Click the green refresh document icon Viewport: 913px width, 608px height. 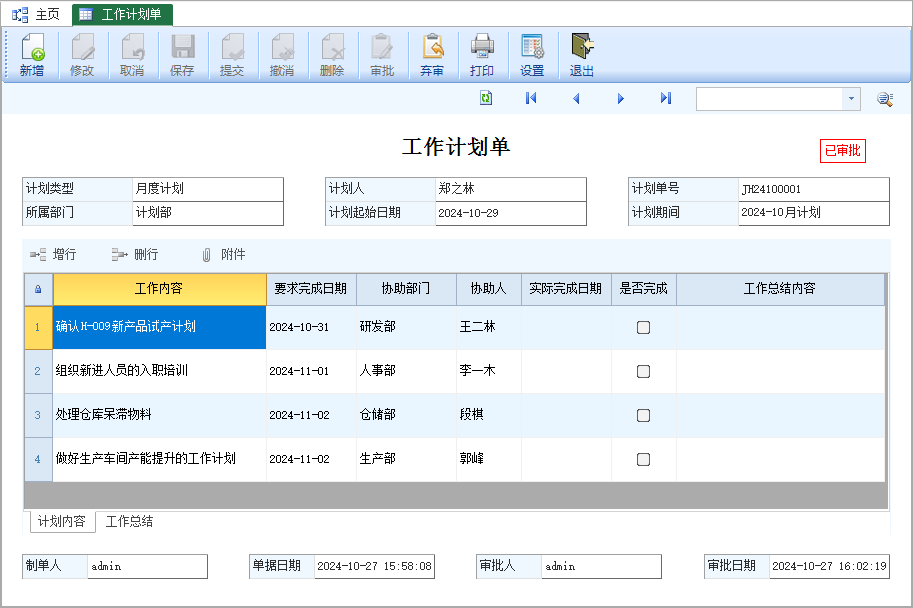[486, 98]
